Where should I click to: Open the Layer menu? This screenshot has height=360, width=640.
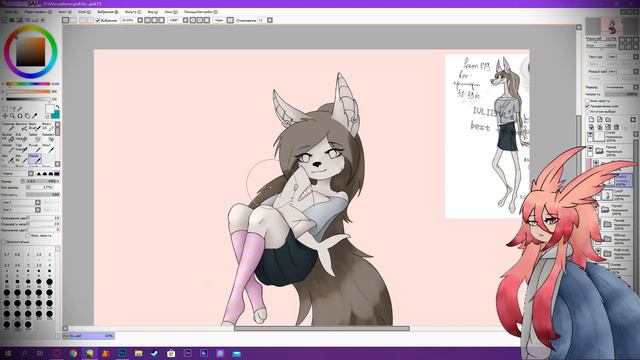click(x=85, y=12)
